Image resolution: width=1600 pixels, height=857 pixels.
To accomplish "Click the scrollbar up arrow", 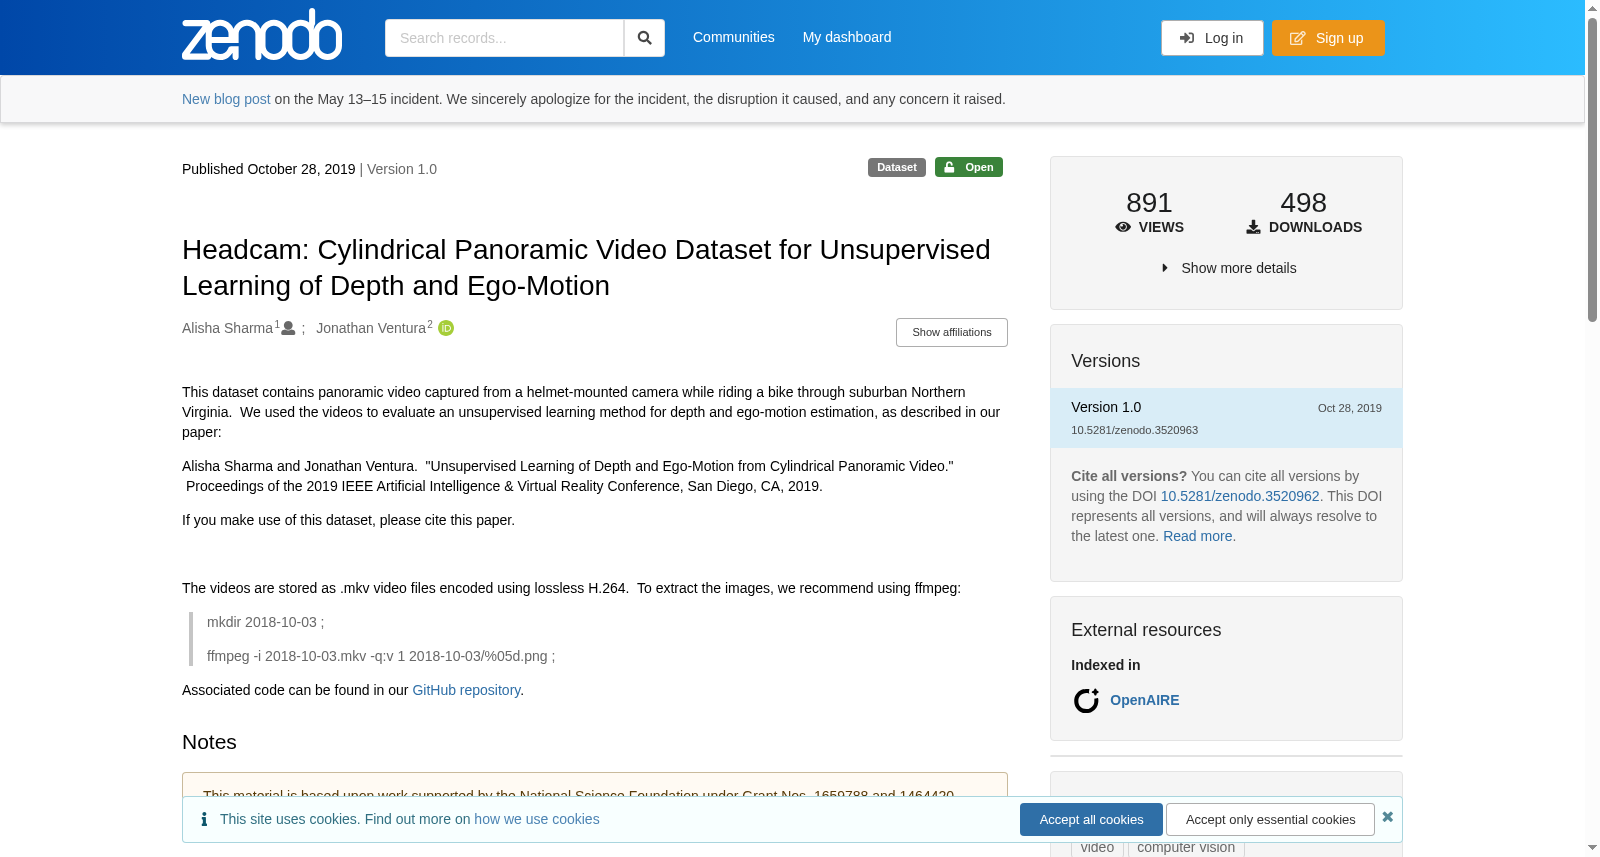I will 1592,8.
